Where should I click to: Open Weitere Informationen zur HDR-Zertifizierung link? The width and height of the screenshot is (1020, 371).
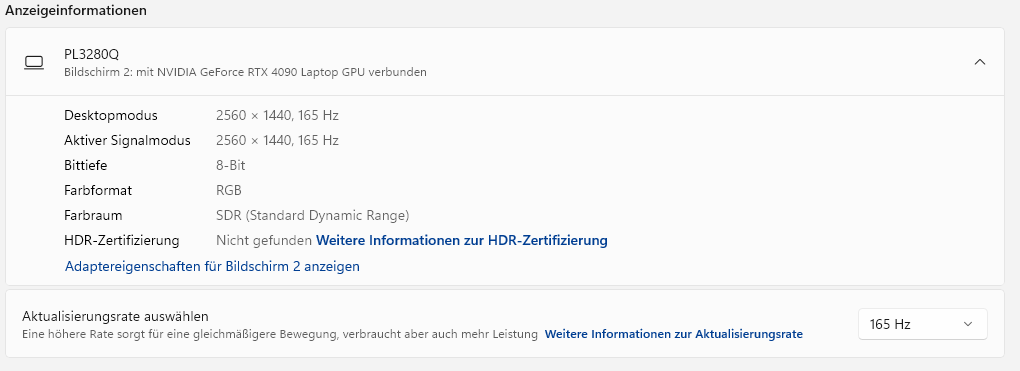(x=462, y=240)
